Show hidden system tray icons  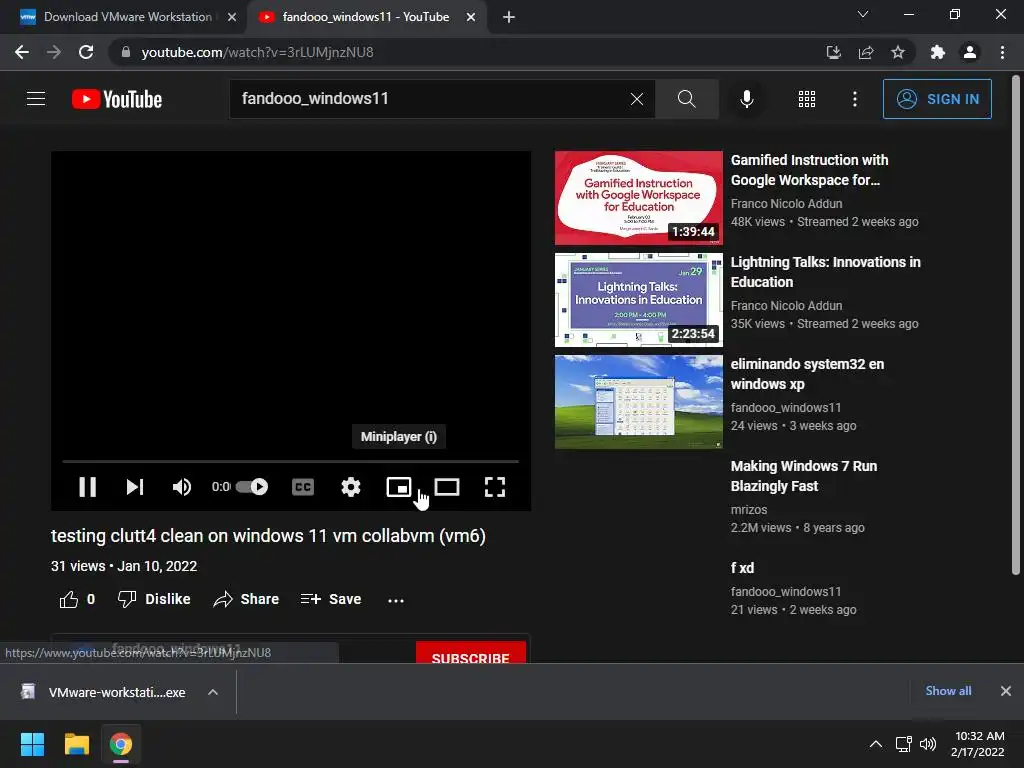point(876,744)
